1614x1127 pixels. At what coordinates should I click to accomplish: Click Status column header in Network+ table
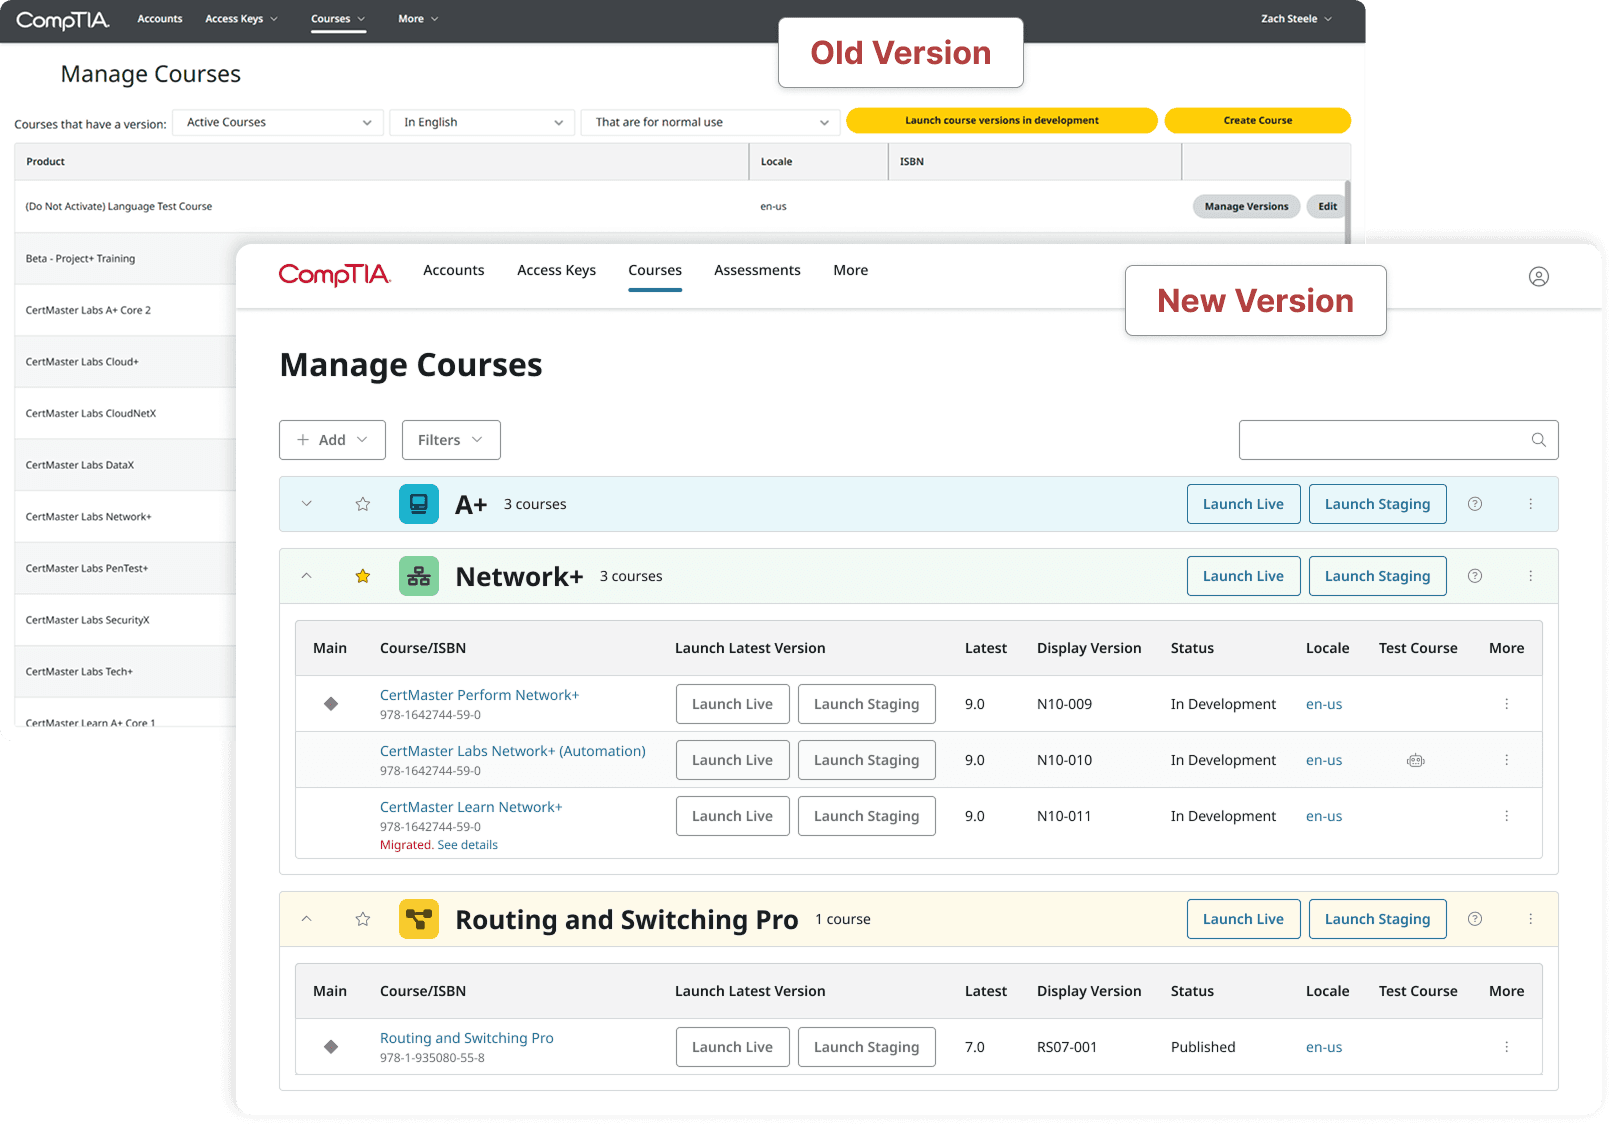(x=1192, y=648)
